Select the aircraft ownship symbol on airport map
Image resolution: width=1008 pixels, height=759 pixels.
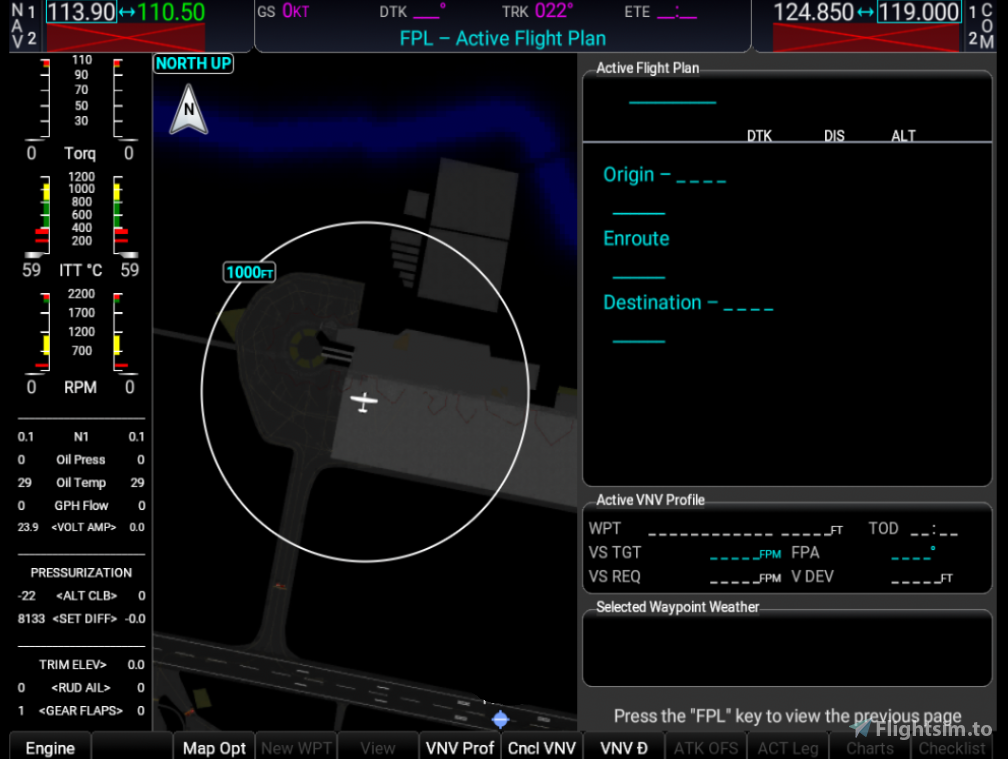pos(364,401)
